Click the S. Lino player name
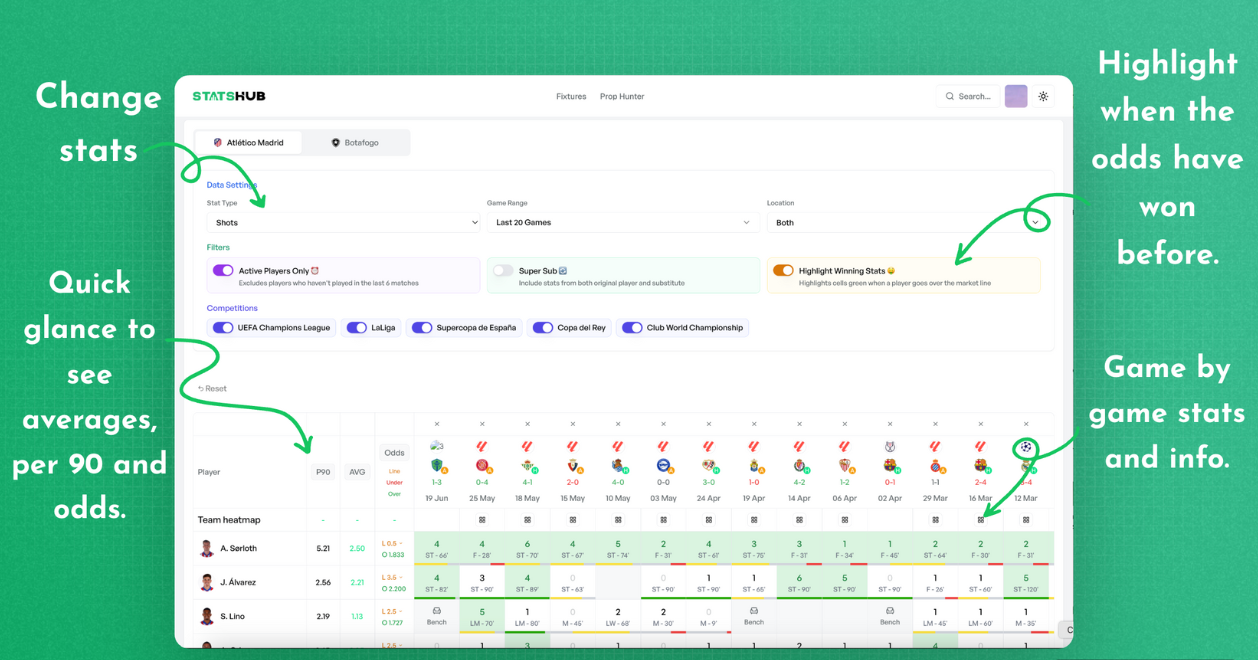1258x660 pixels. (233, 616)
